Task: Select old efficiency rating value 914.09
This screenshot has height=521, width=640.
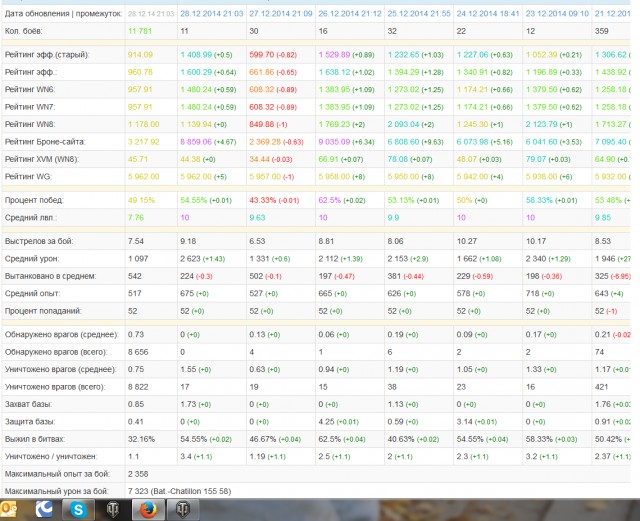Action: click(140, 55)
